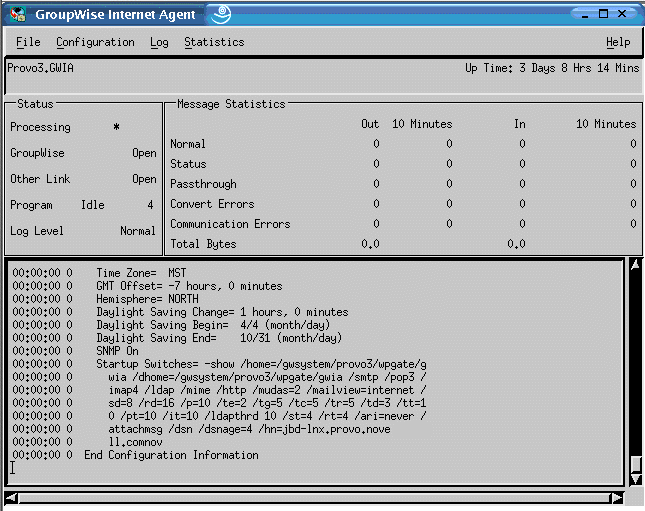Click the Other Link status label
The height and width of the screenshot is (511, 645).
[40, 179]
